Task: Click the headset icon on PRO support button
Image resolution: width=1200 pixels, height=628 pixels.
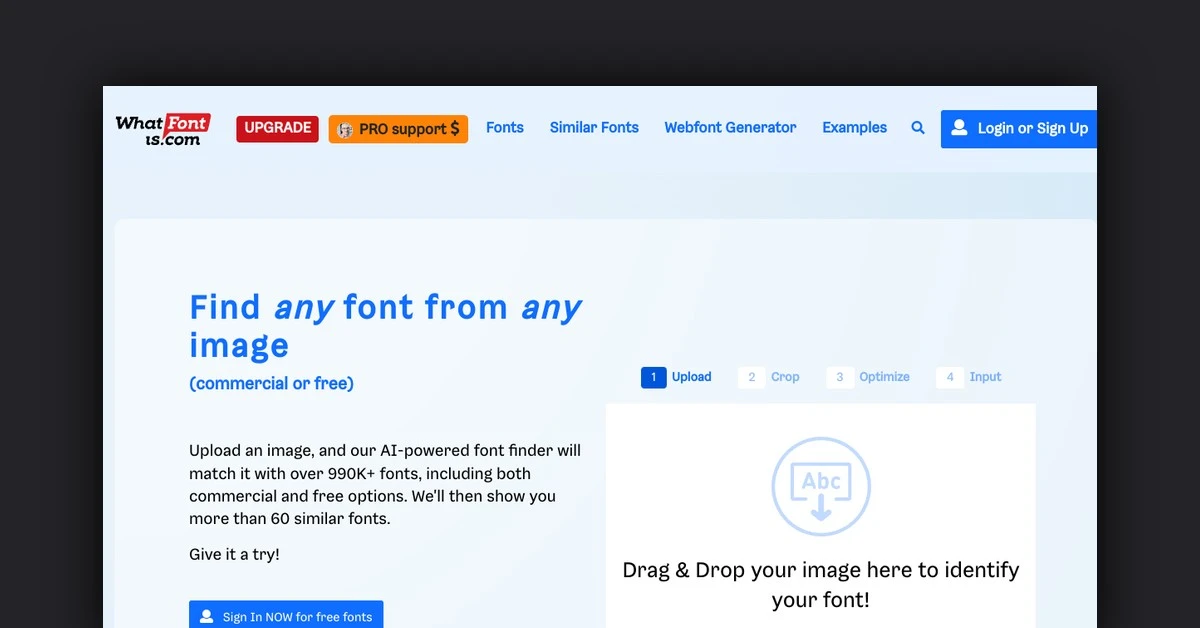Action: [345, 129]
